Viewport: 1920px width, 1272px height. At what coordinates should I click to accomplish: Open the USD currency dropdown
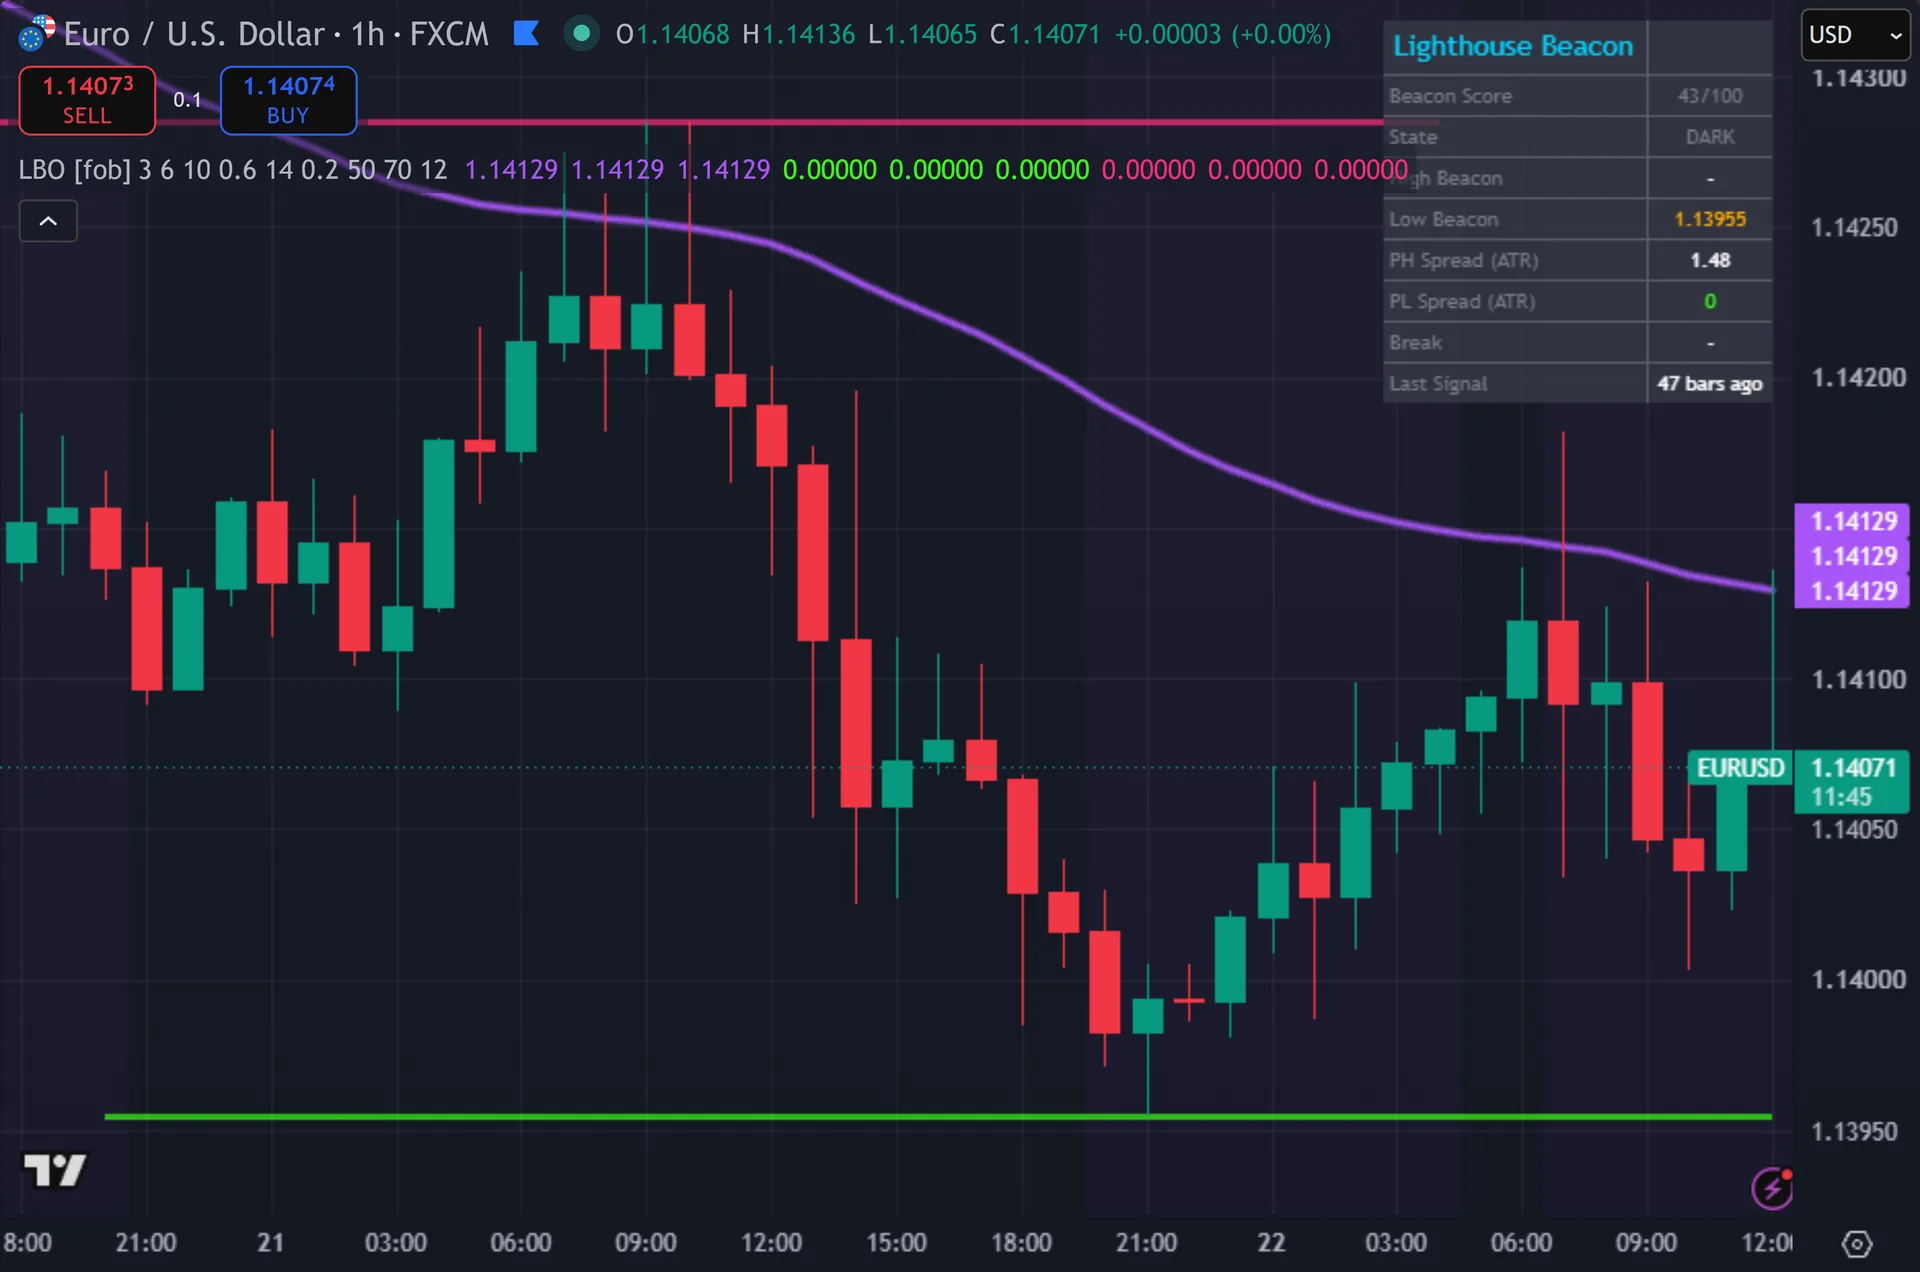(1855, 35)
